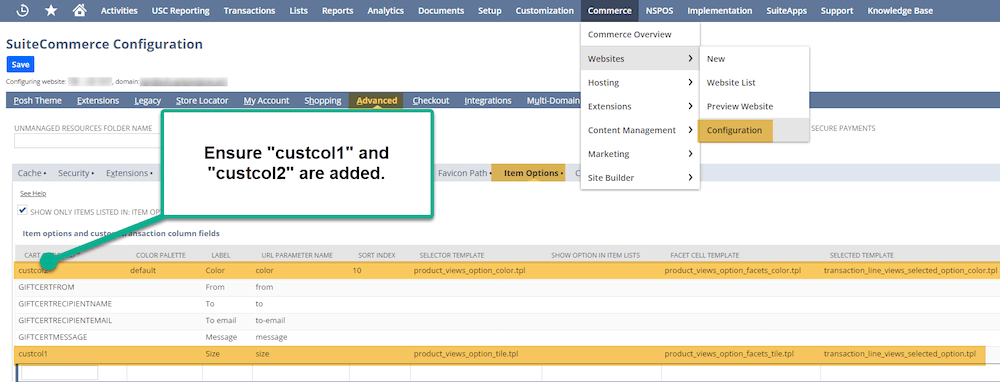Open the Knowledge Base menu
Screen dimensions: 1000x382
coord(900,11)
